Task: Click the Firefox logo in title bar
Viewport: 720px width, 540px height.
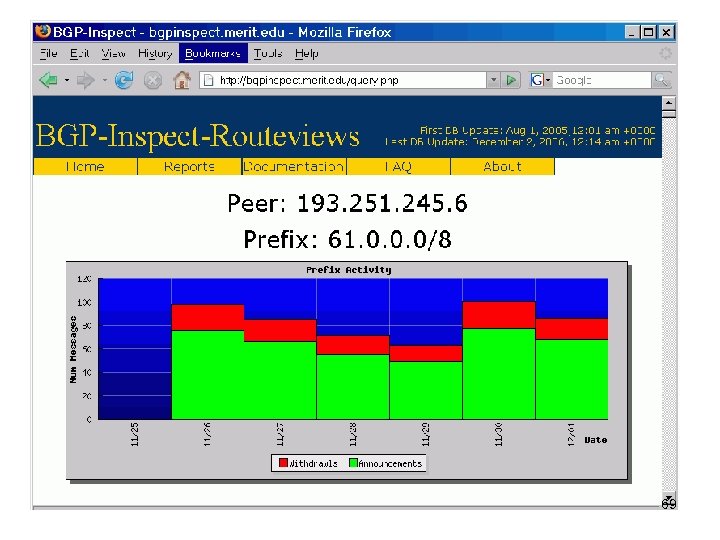Action: click(43, 31)
